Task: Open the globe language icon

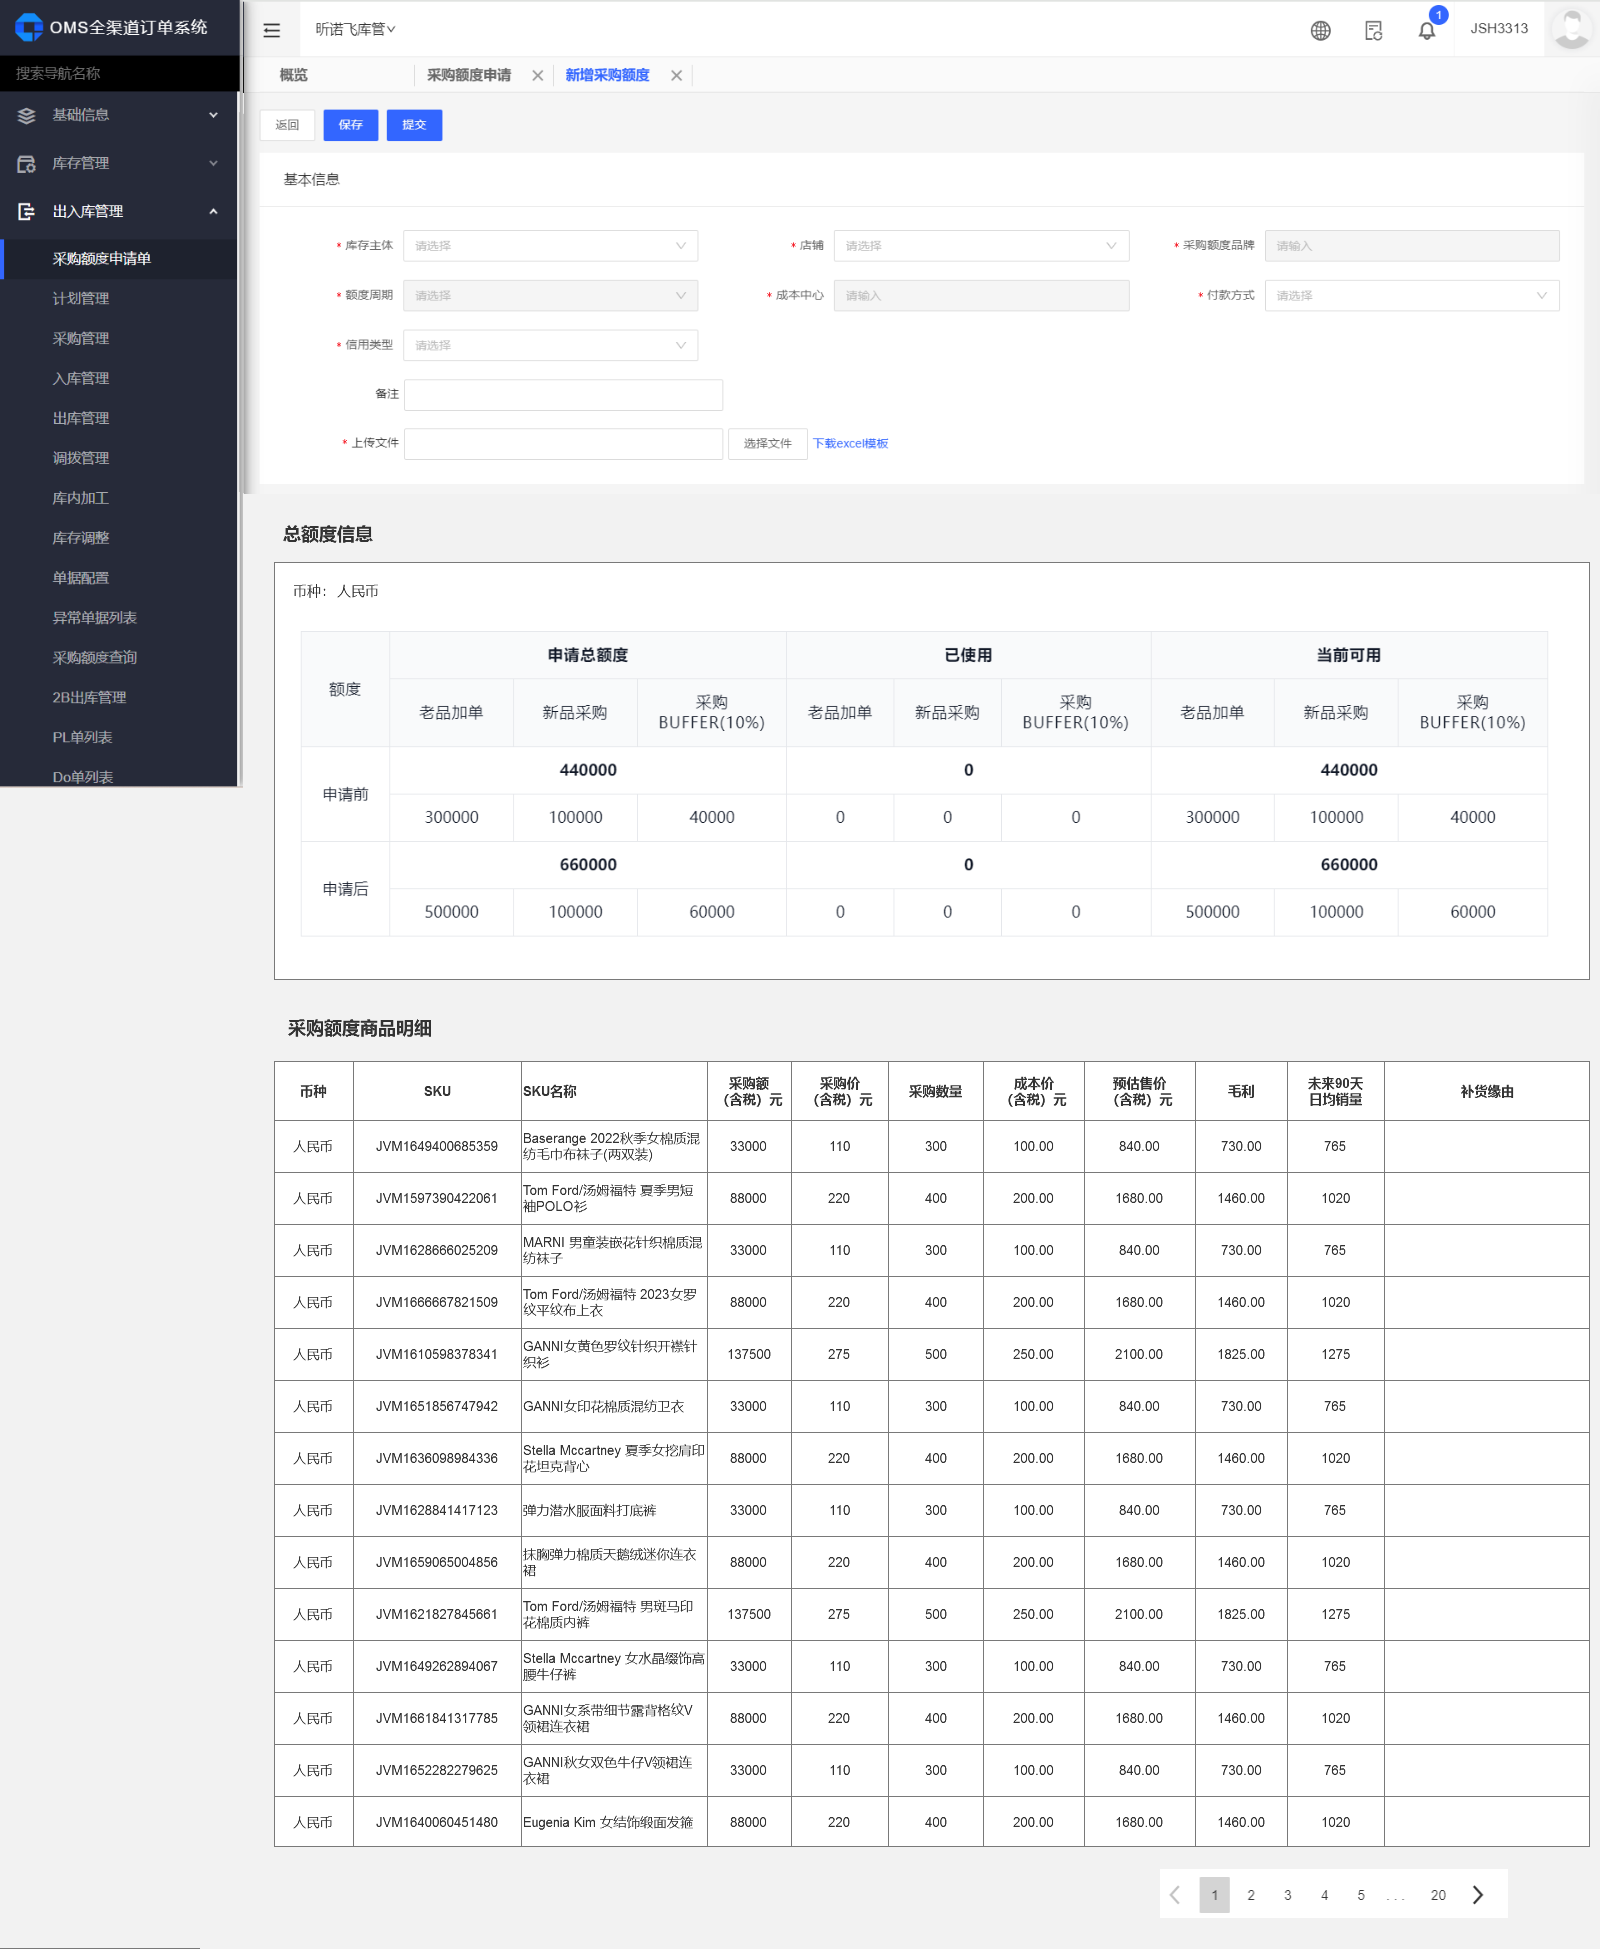Action: pyautogui.click(x=1320, y=30)
